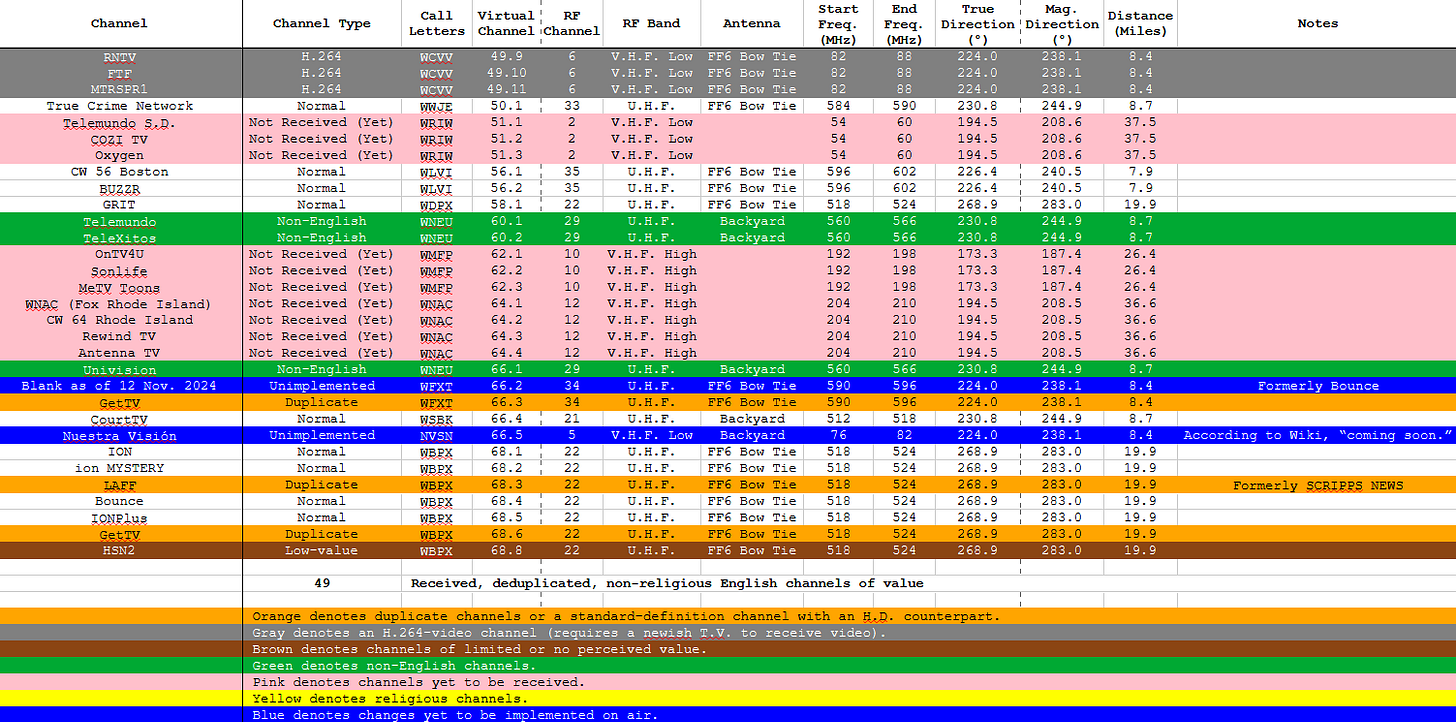Click the "Virtual Channel" header cell
This screenshot has height=722, width=1456.
click(506, 24)
